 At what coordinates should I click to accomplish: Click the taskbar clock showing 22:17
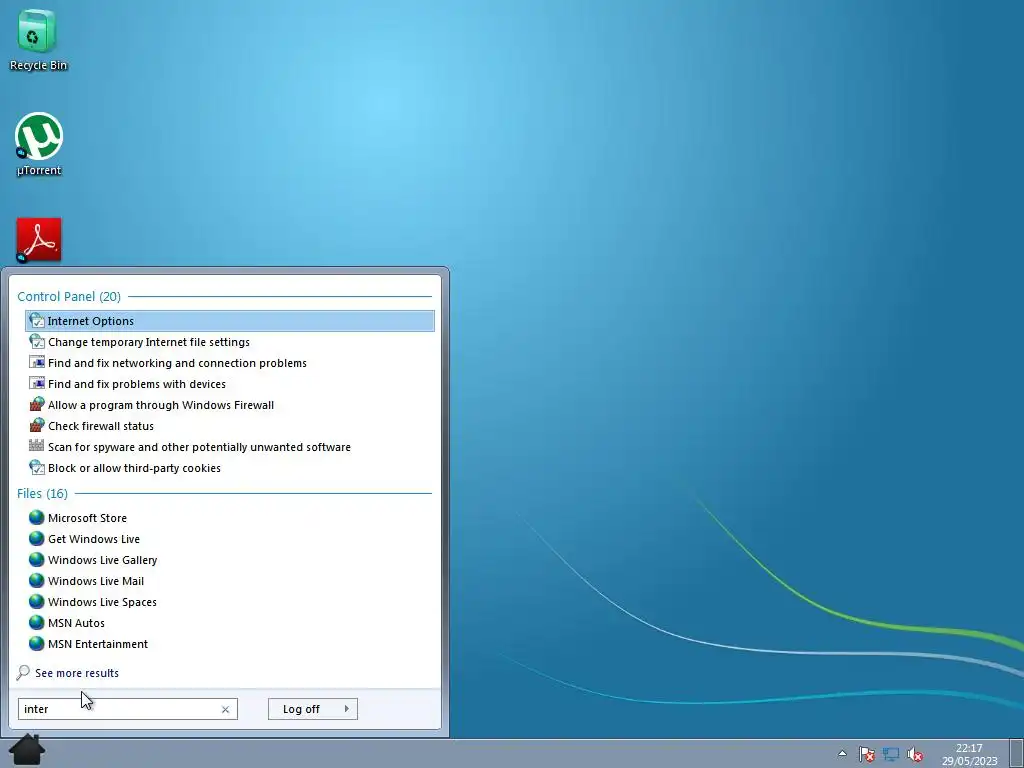[969, 754]
